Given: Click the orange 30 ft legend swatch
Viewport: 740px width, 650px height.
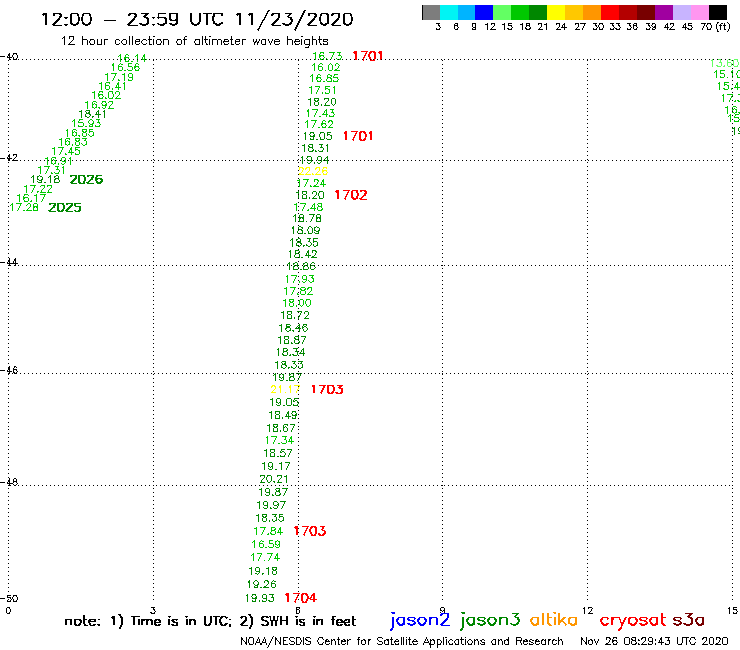Looking at the screenshot, I should [592, 12].
